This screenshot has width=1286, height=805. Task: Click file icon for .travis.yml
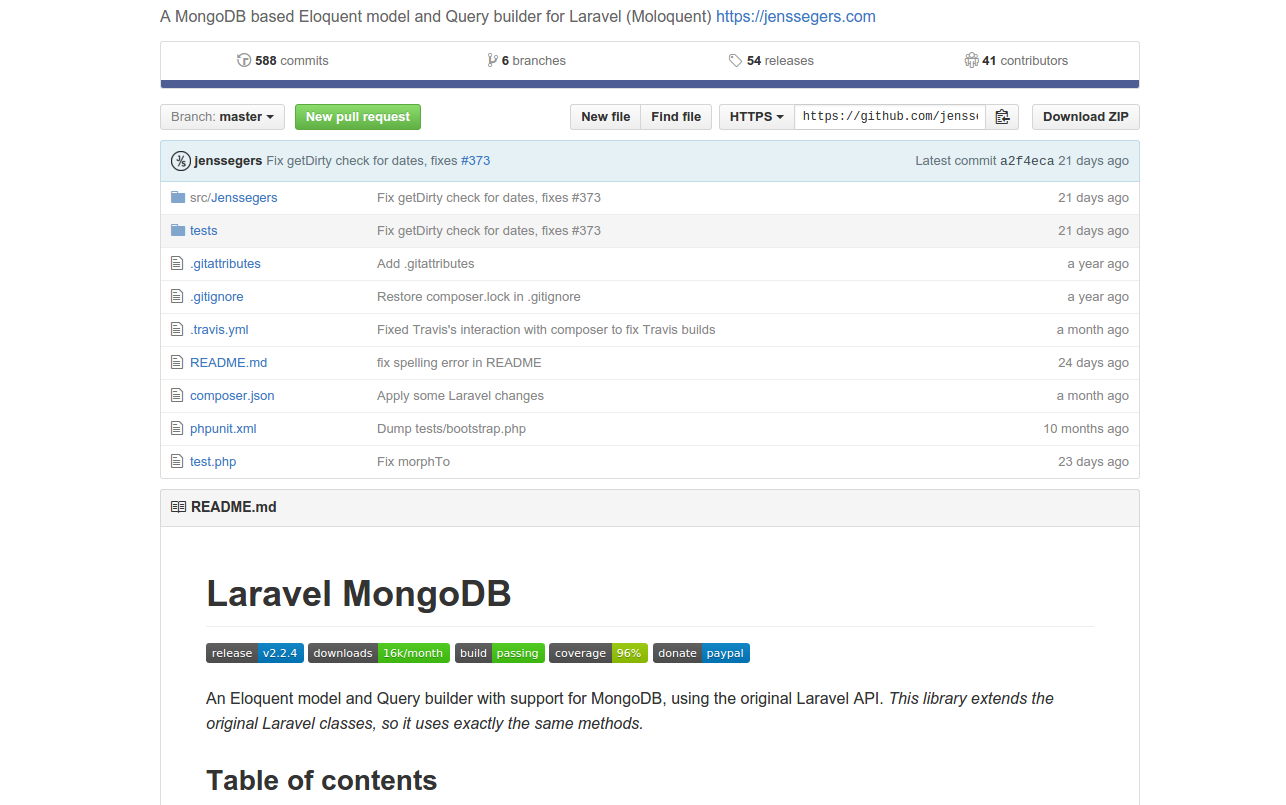coord(178,329)
